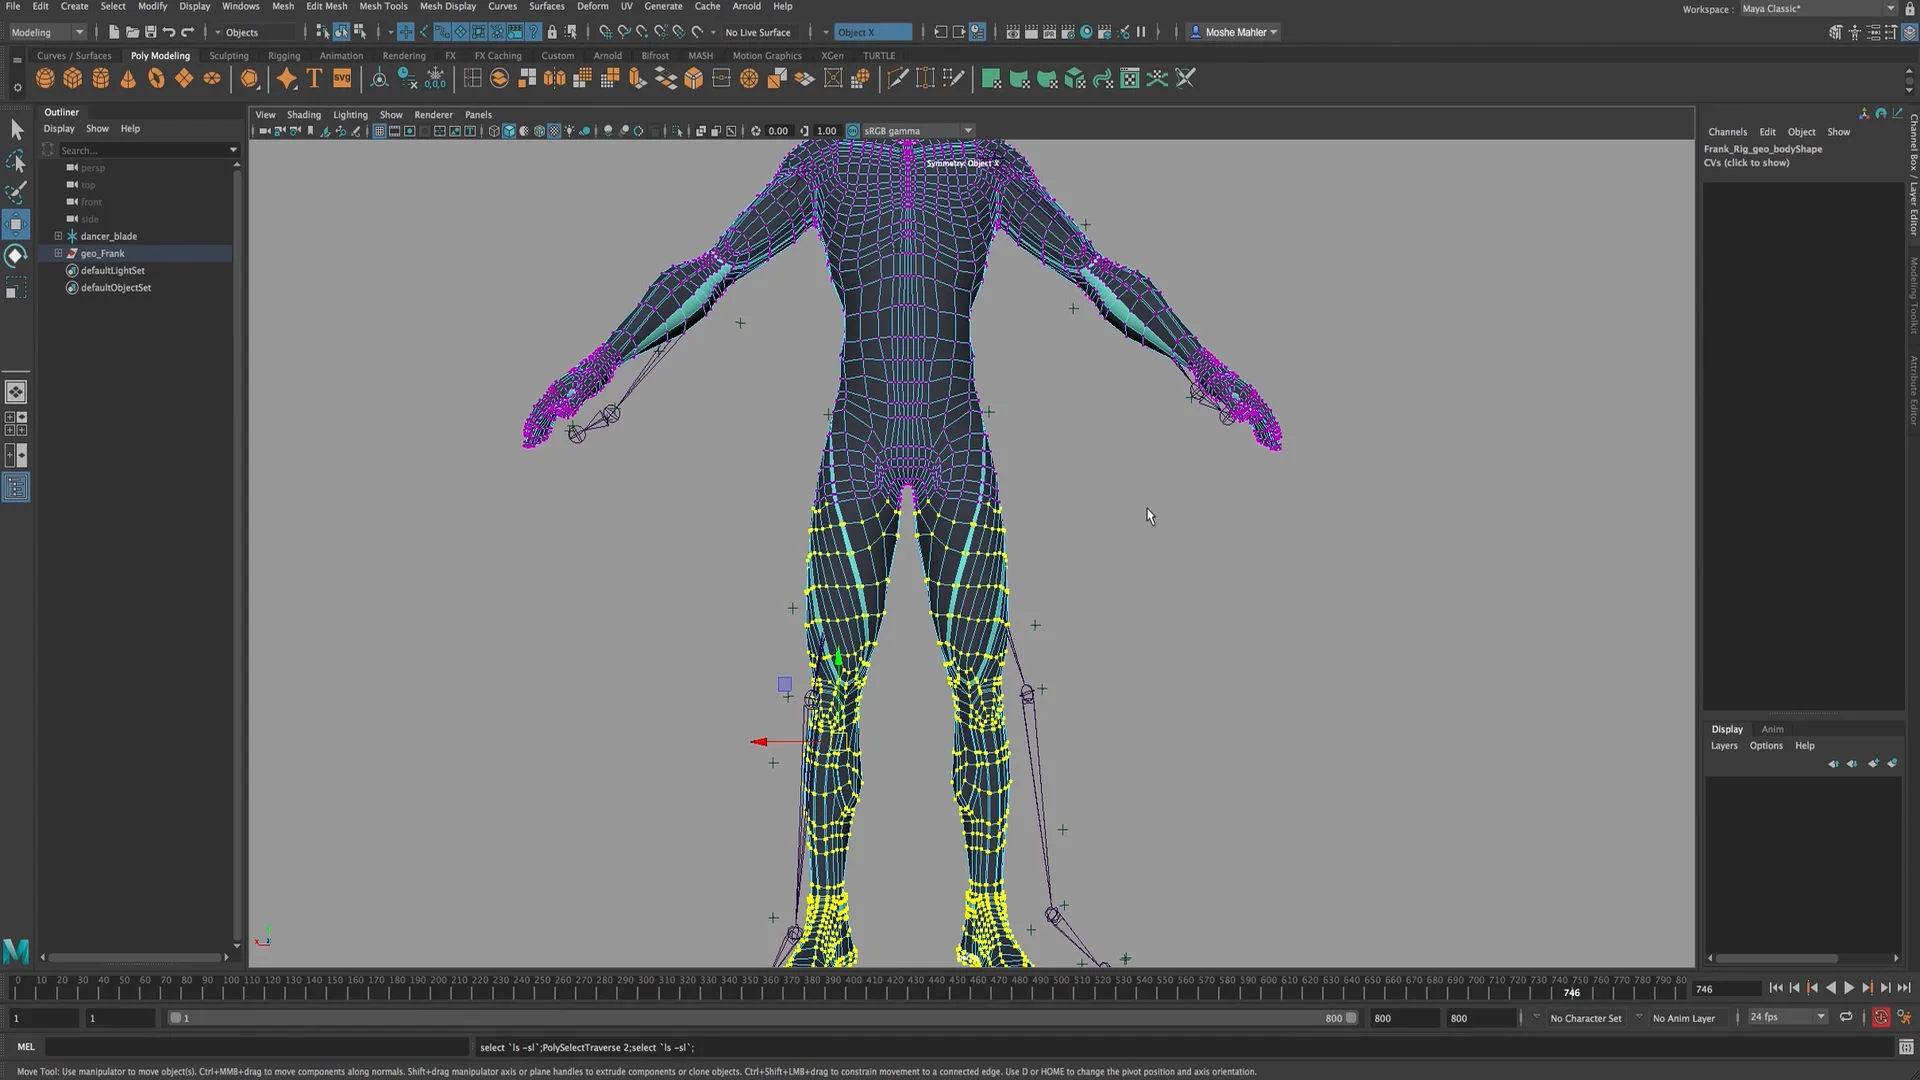Screen dimensions: 1920x1080
Task: Select the Paint selection tool in toolbox
Action: [x=16, y=192]
